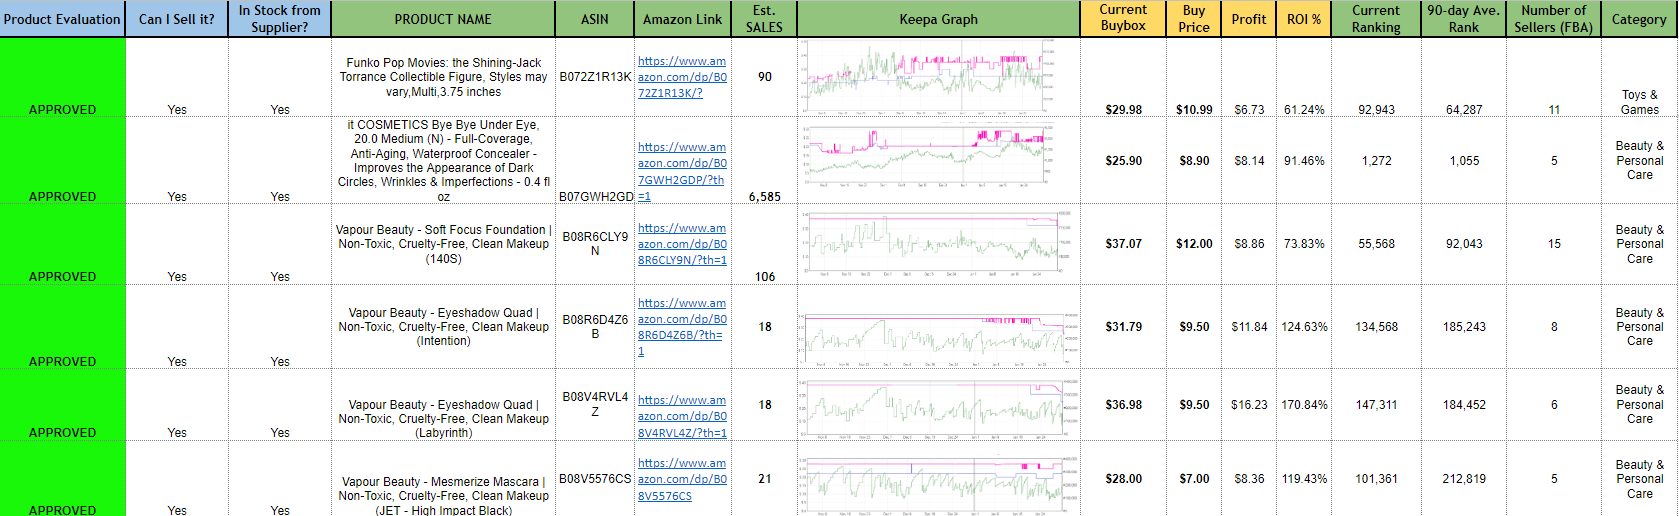This screenshot has width=1679, height=516.
Task: Click the 124.63% ROI cell
Action: coord(1304,327)
